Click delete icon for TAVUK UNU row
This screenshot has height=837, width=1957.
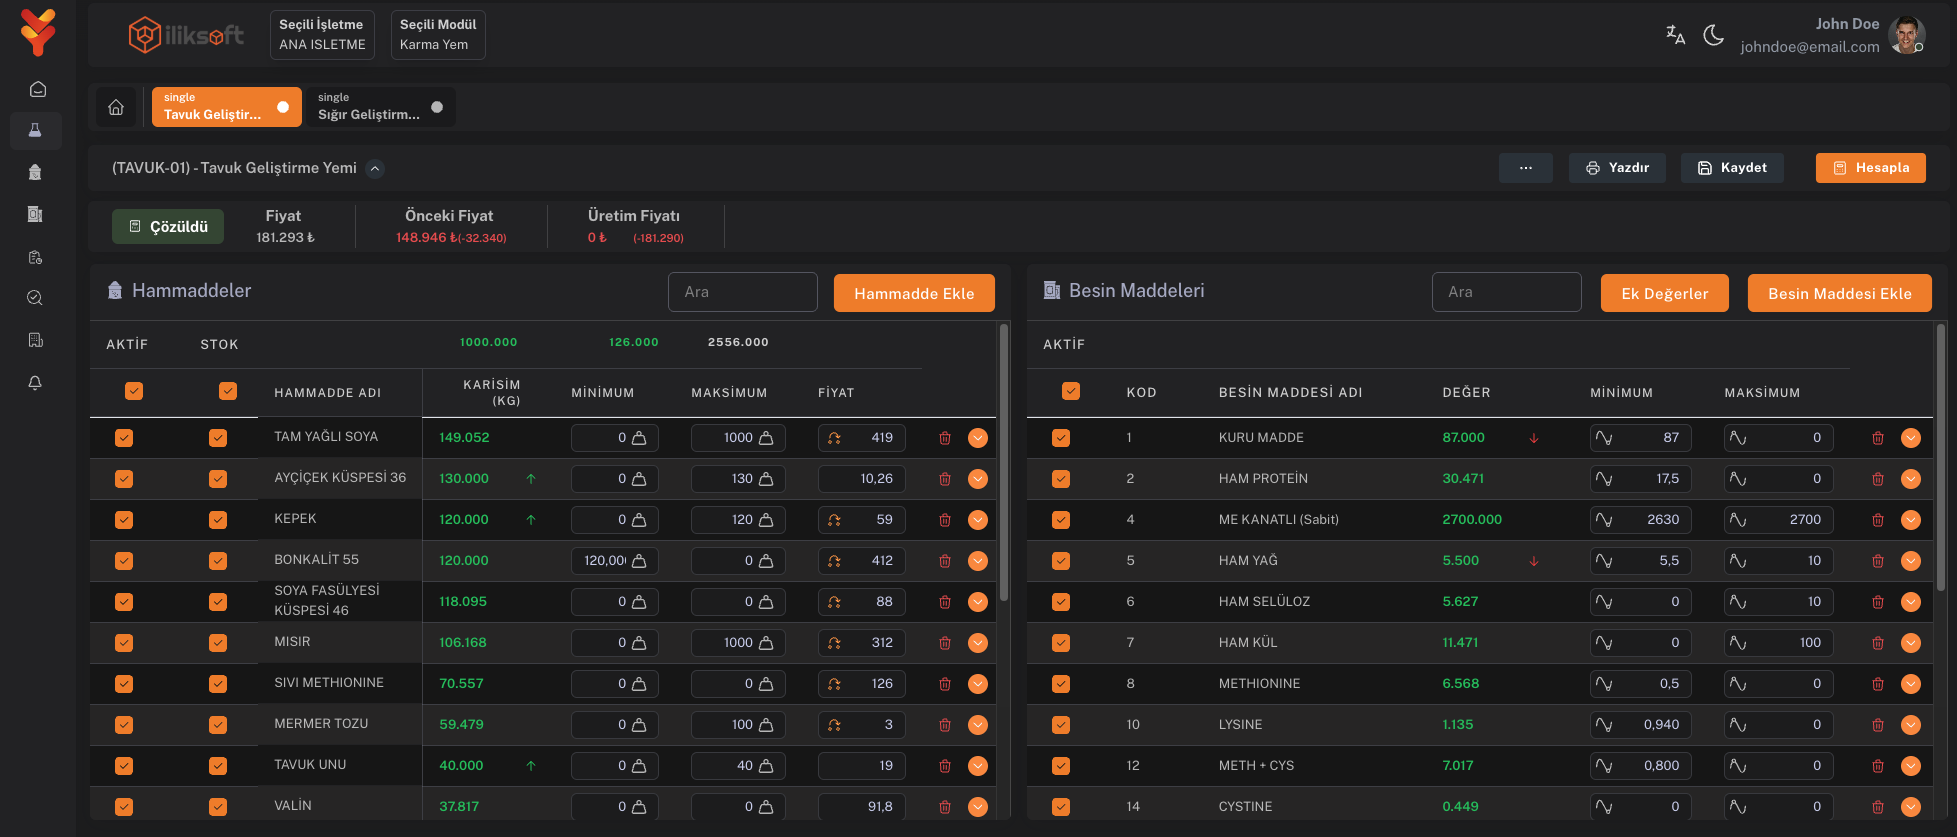945,766
